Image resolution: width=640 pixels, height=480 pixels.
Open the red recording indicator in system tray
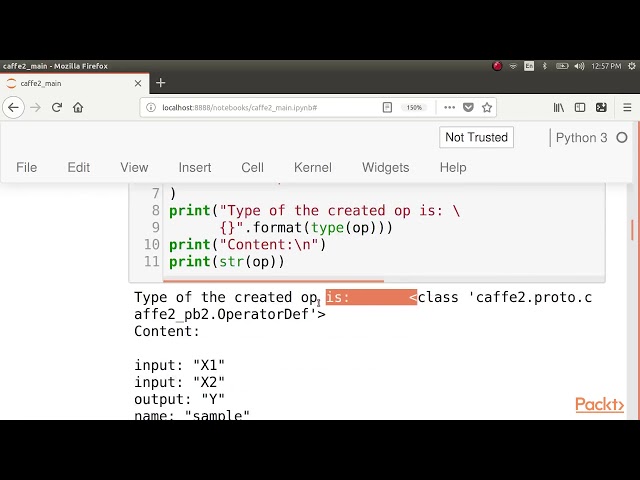click(497, 66)
